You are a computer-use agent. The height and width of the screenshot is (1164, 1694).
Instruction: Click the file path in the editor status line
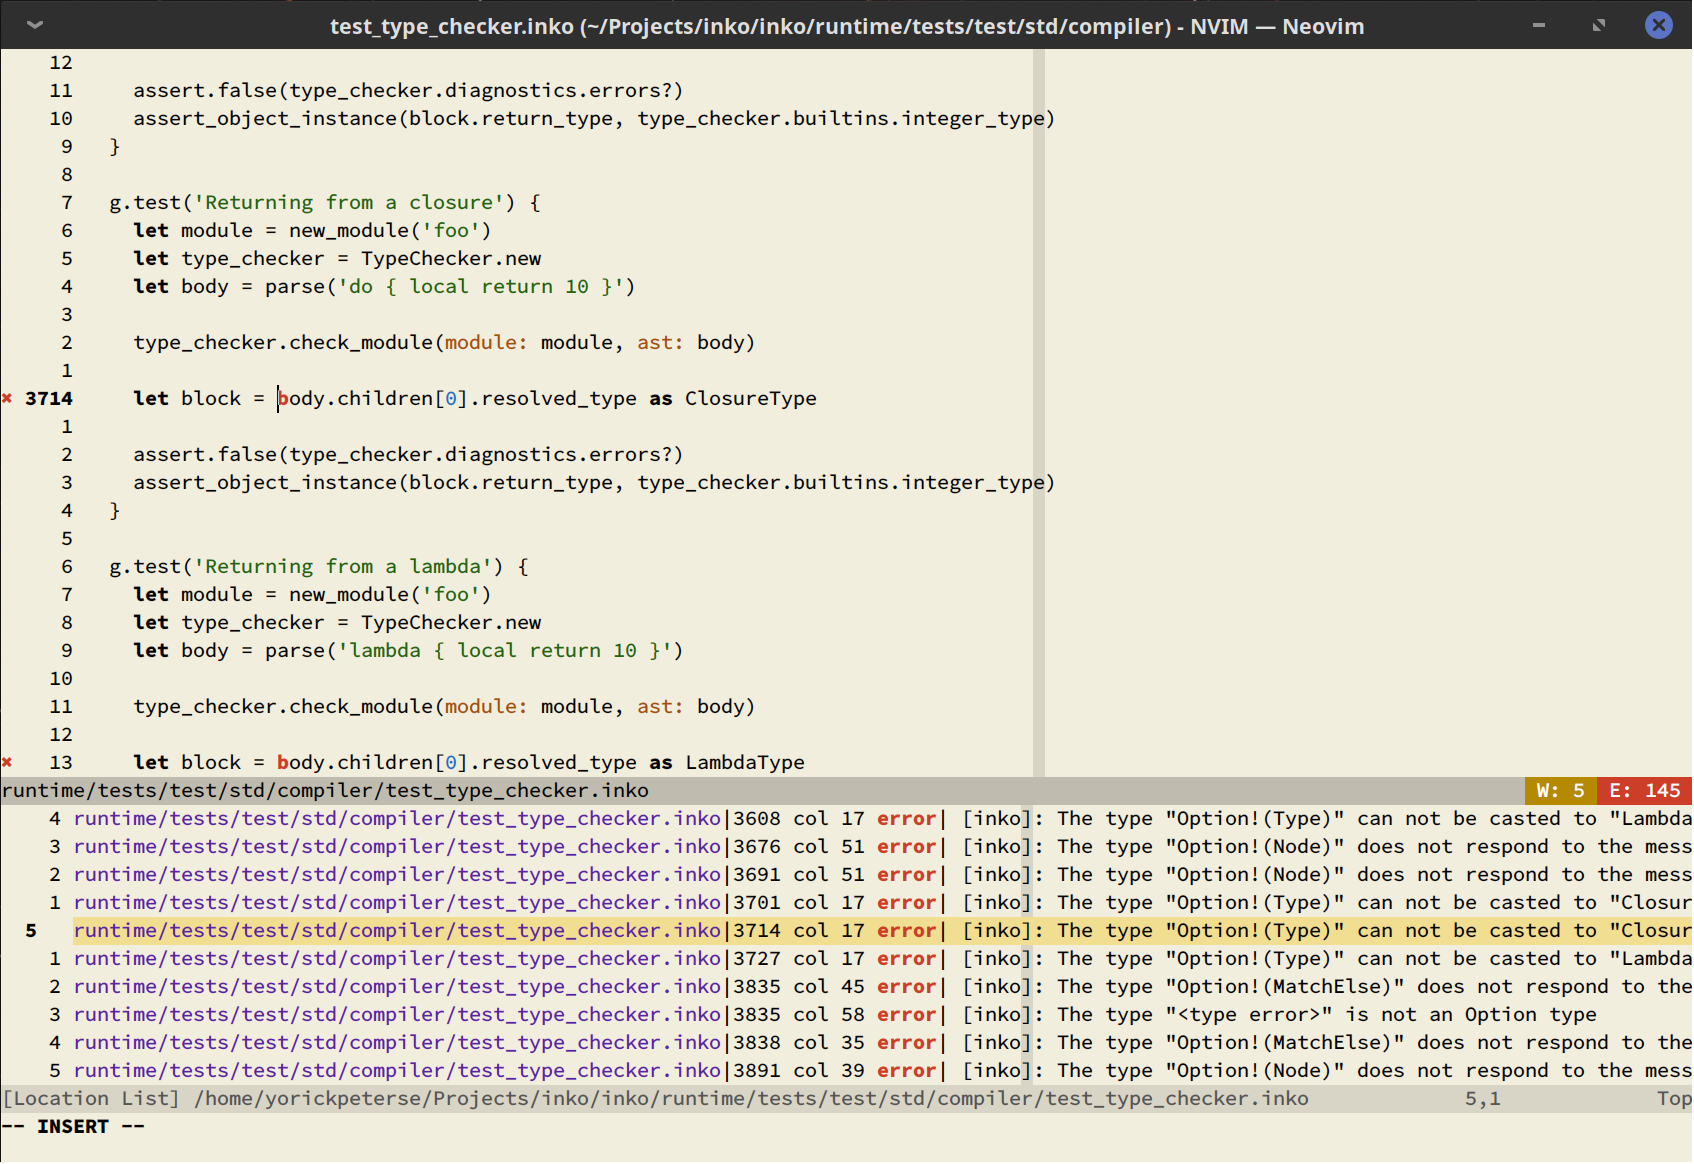(325, 791)
